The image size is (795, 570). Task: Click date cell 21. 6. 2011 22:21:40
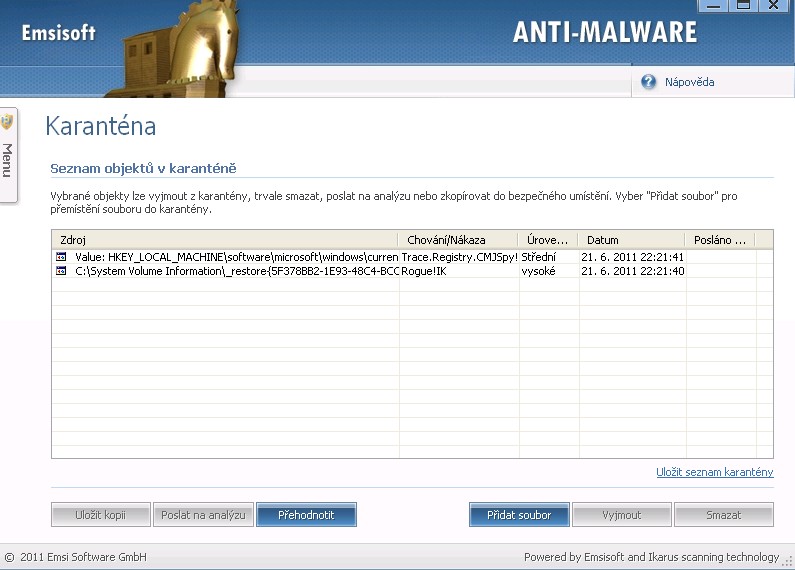(633, 271)
